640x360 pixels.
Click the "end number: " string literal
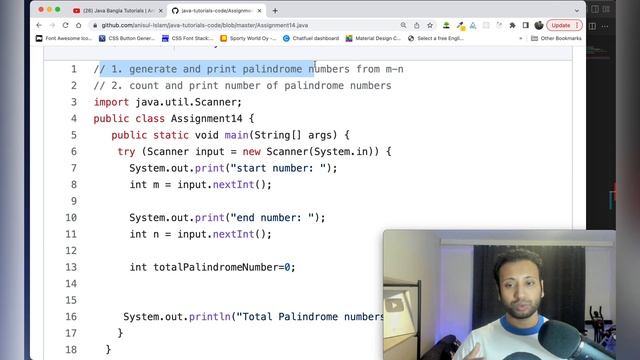(x=272, y=218)
